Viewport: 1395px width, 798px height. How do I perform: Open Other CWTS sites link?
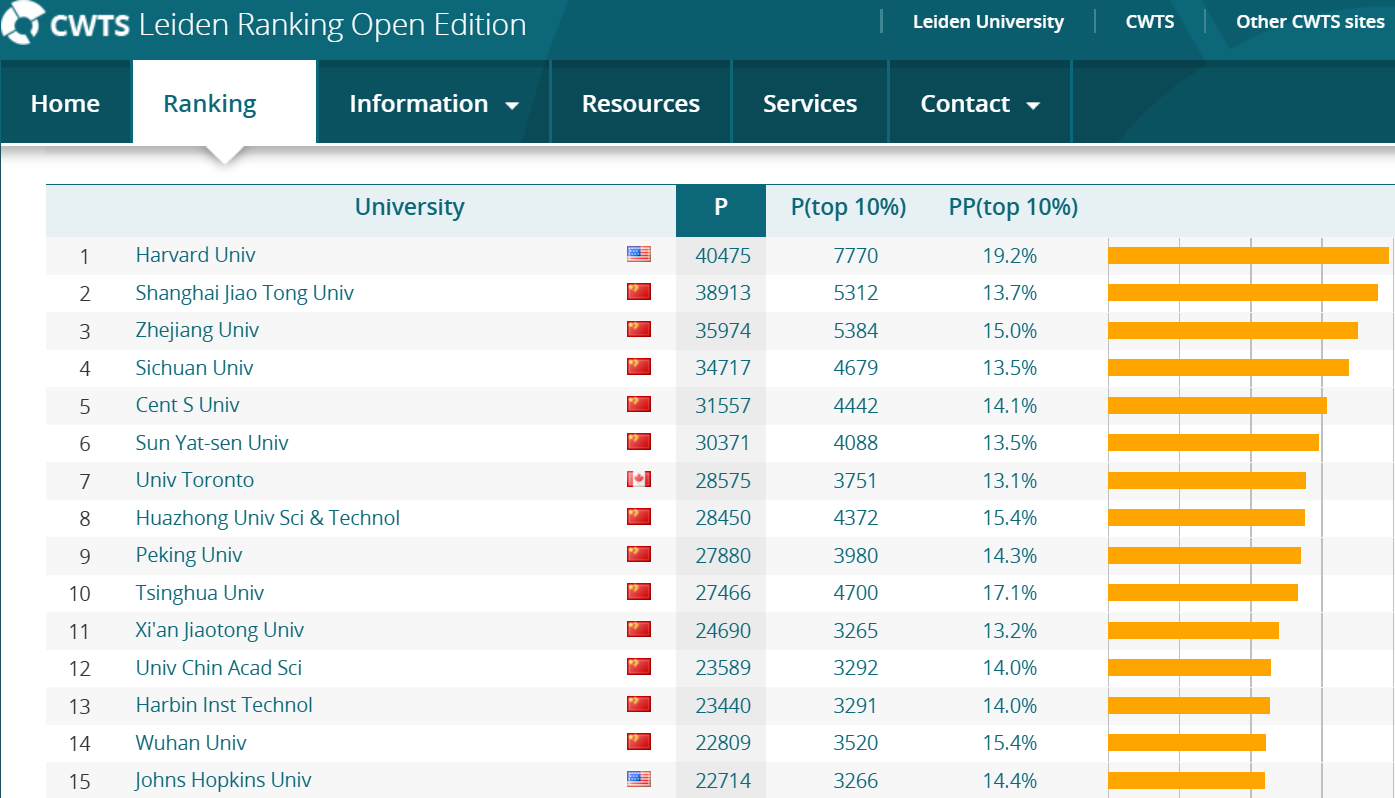coord(1309,22)
